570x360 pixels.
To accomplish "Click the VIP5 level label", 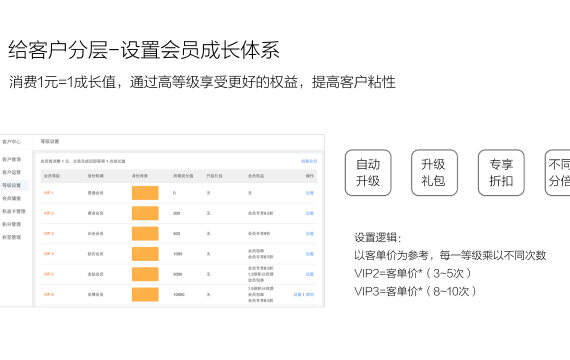I will pos(49,274).
